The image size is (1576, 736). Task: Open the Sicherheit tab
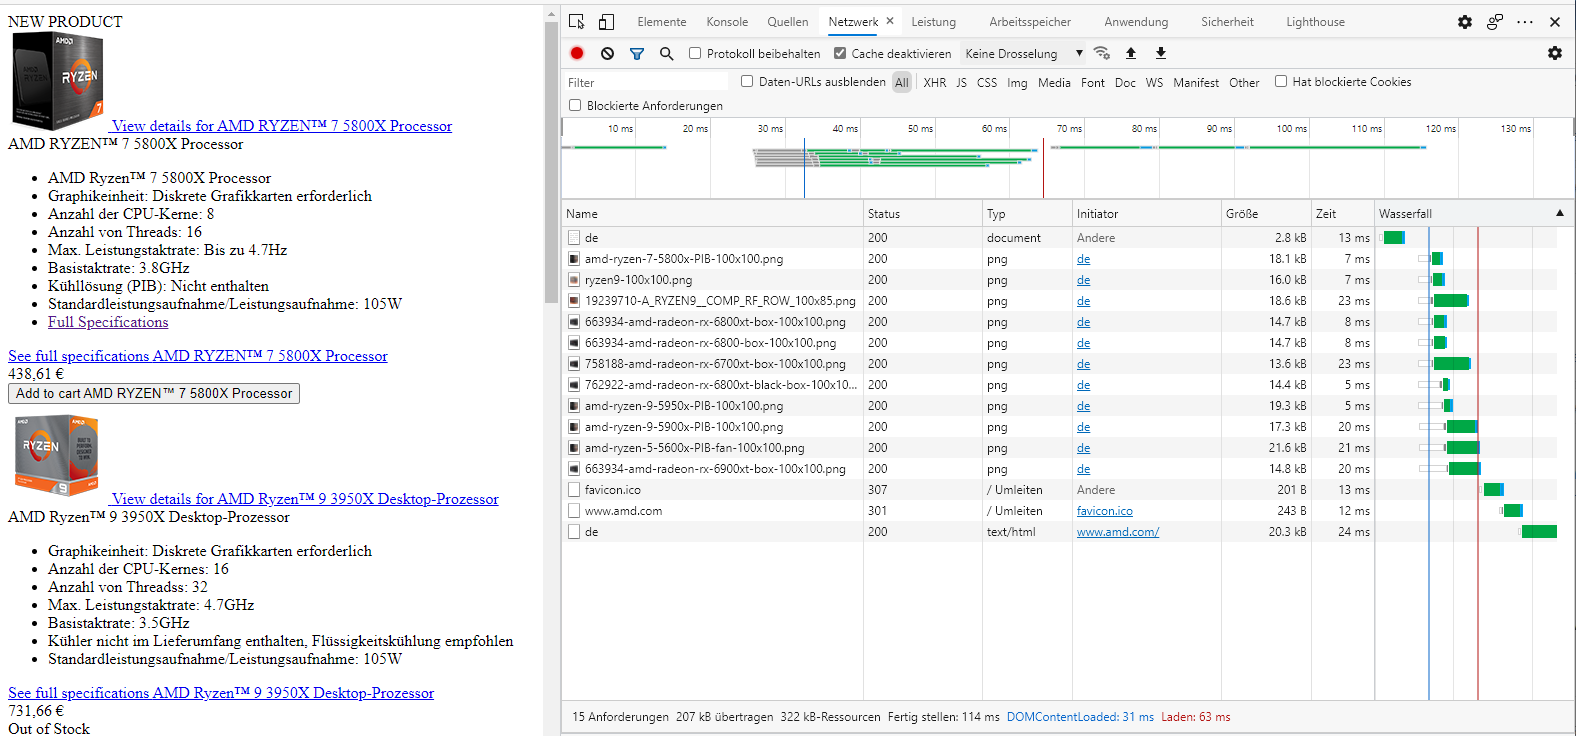pyautogui.click(x=1227, y=22)
